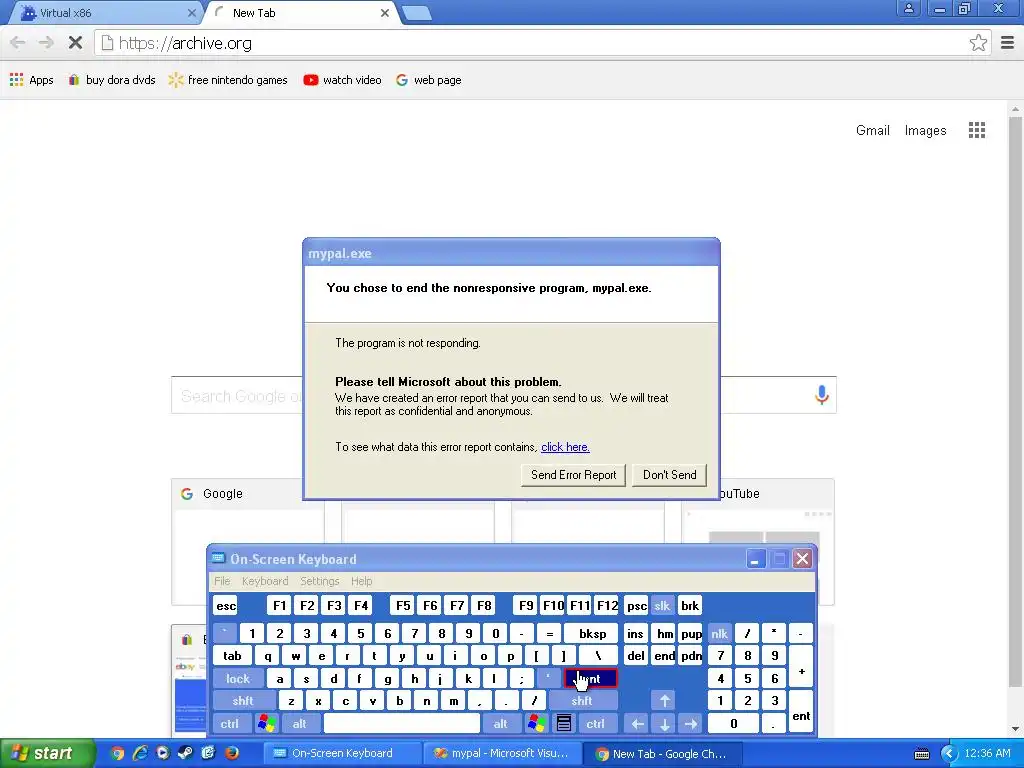The height and width of the screenshot is (768, 1024).
Task: Click Don't Send button
Action: (669, 475)
